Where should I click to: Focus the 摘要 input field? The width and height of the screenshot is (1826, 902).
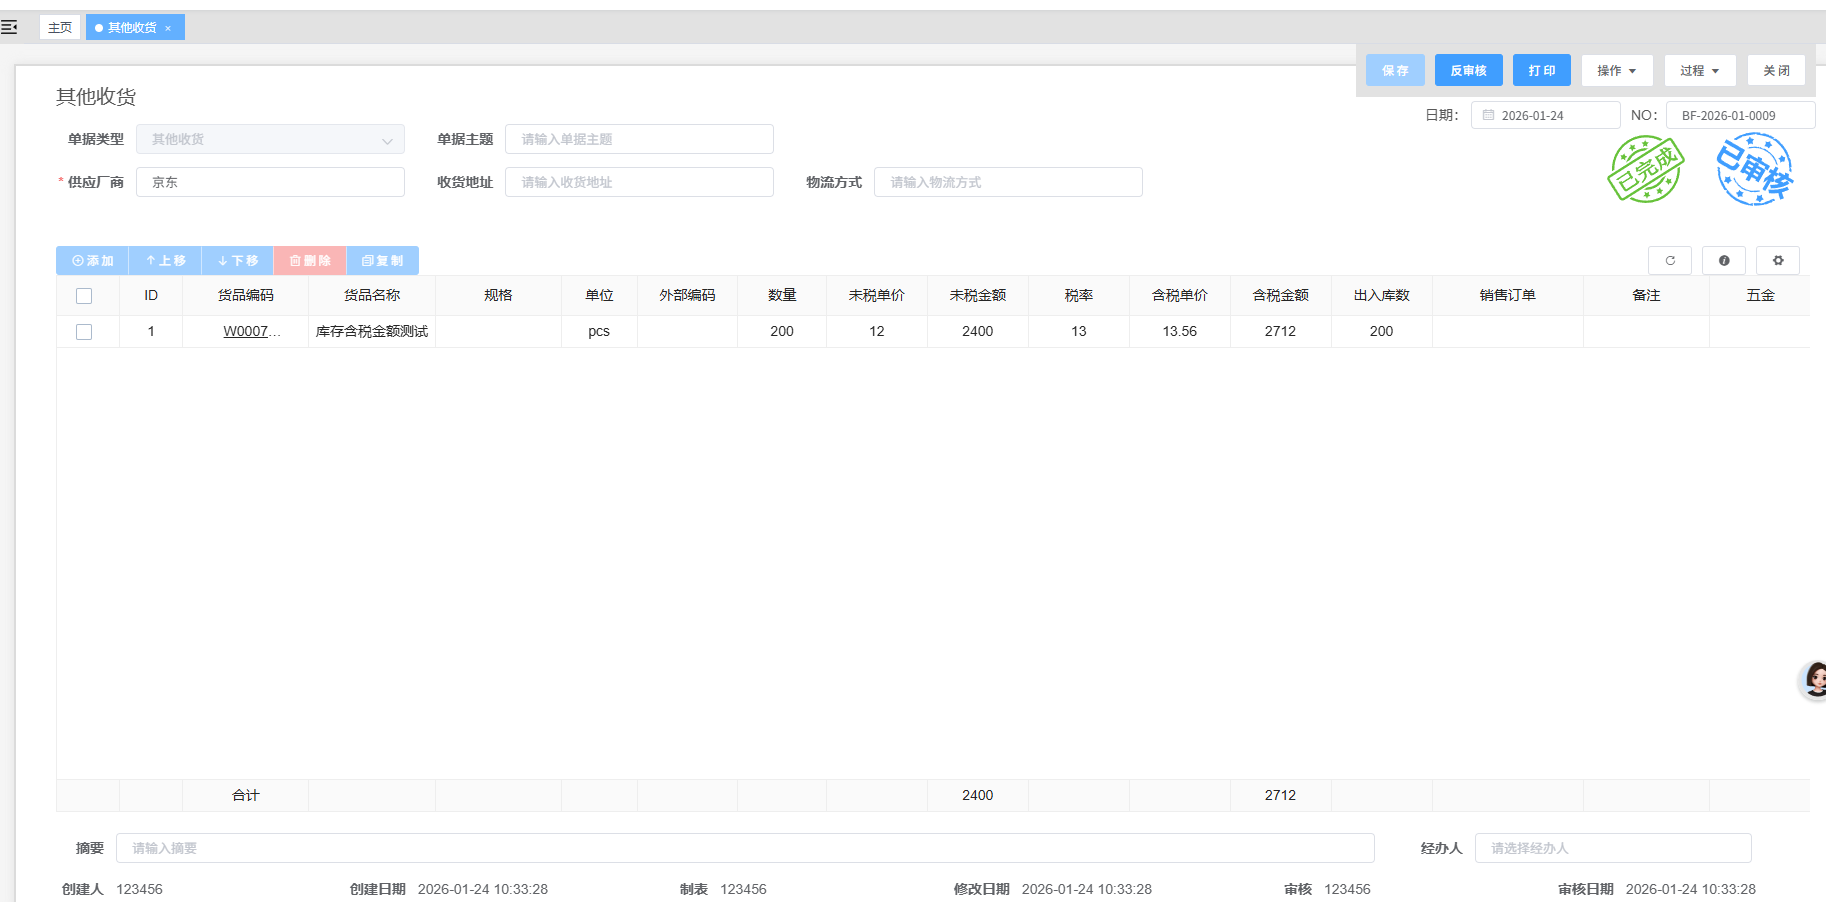pyautogui.click(x=744, y=848)
